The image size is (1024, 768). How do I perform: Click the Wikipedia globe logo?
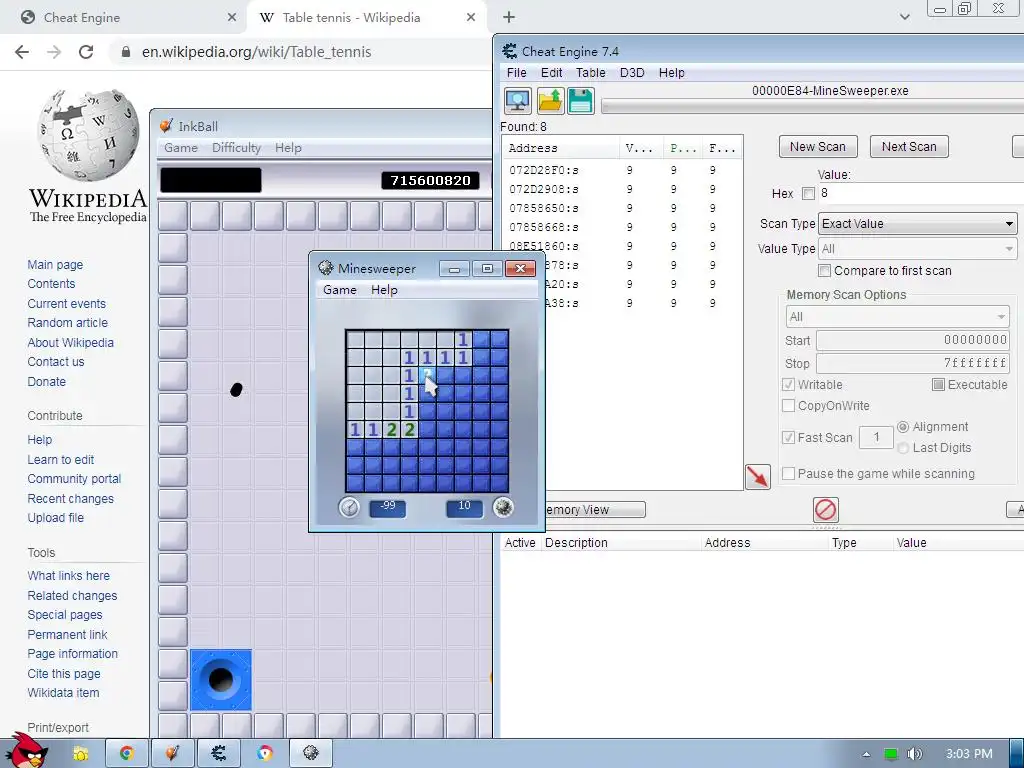(88, 135)
